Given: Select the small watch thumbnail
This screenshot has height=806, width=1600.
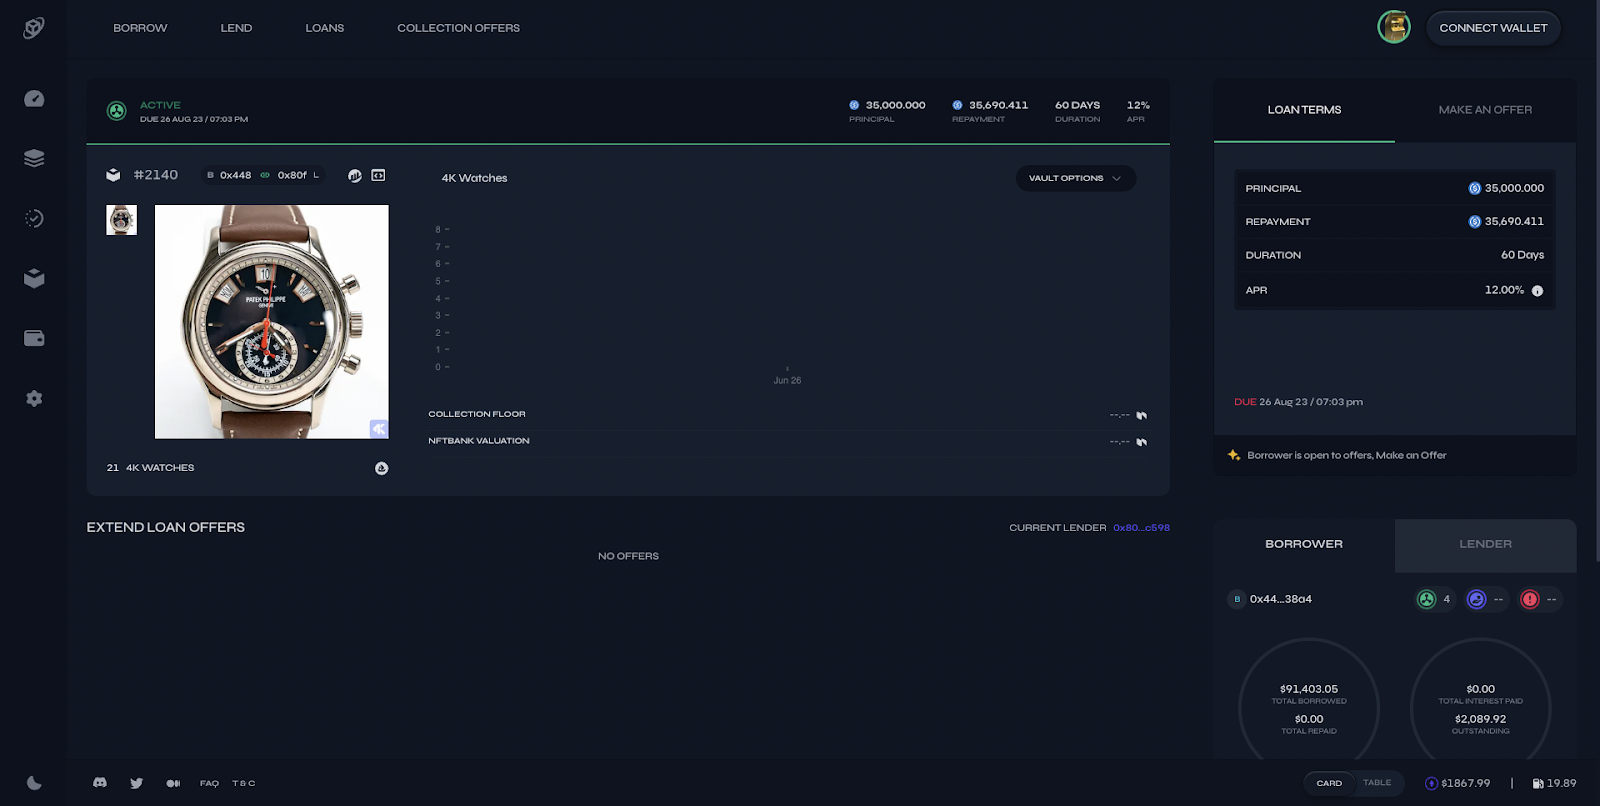Looking at the screenshot, I should click(121, 220).
